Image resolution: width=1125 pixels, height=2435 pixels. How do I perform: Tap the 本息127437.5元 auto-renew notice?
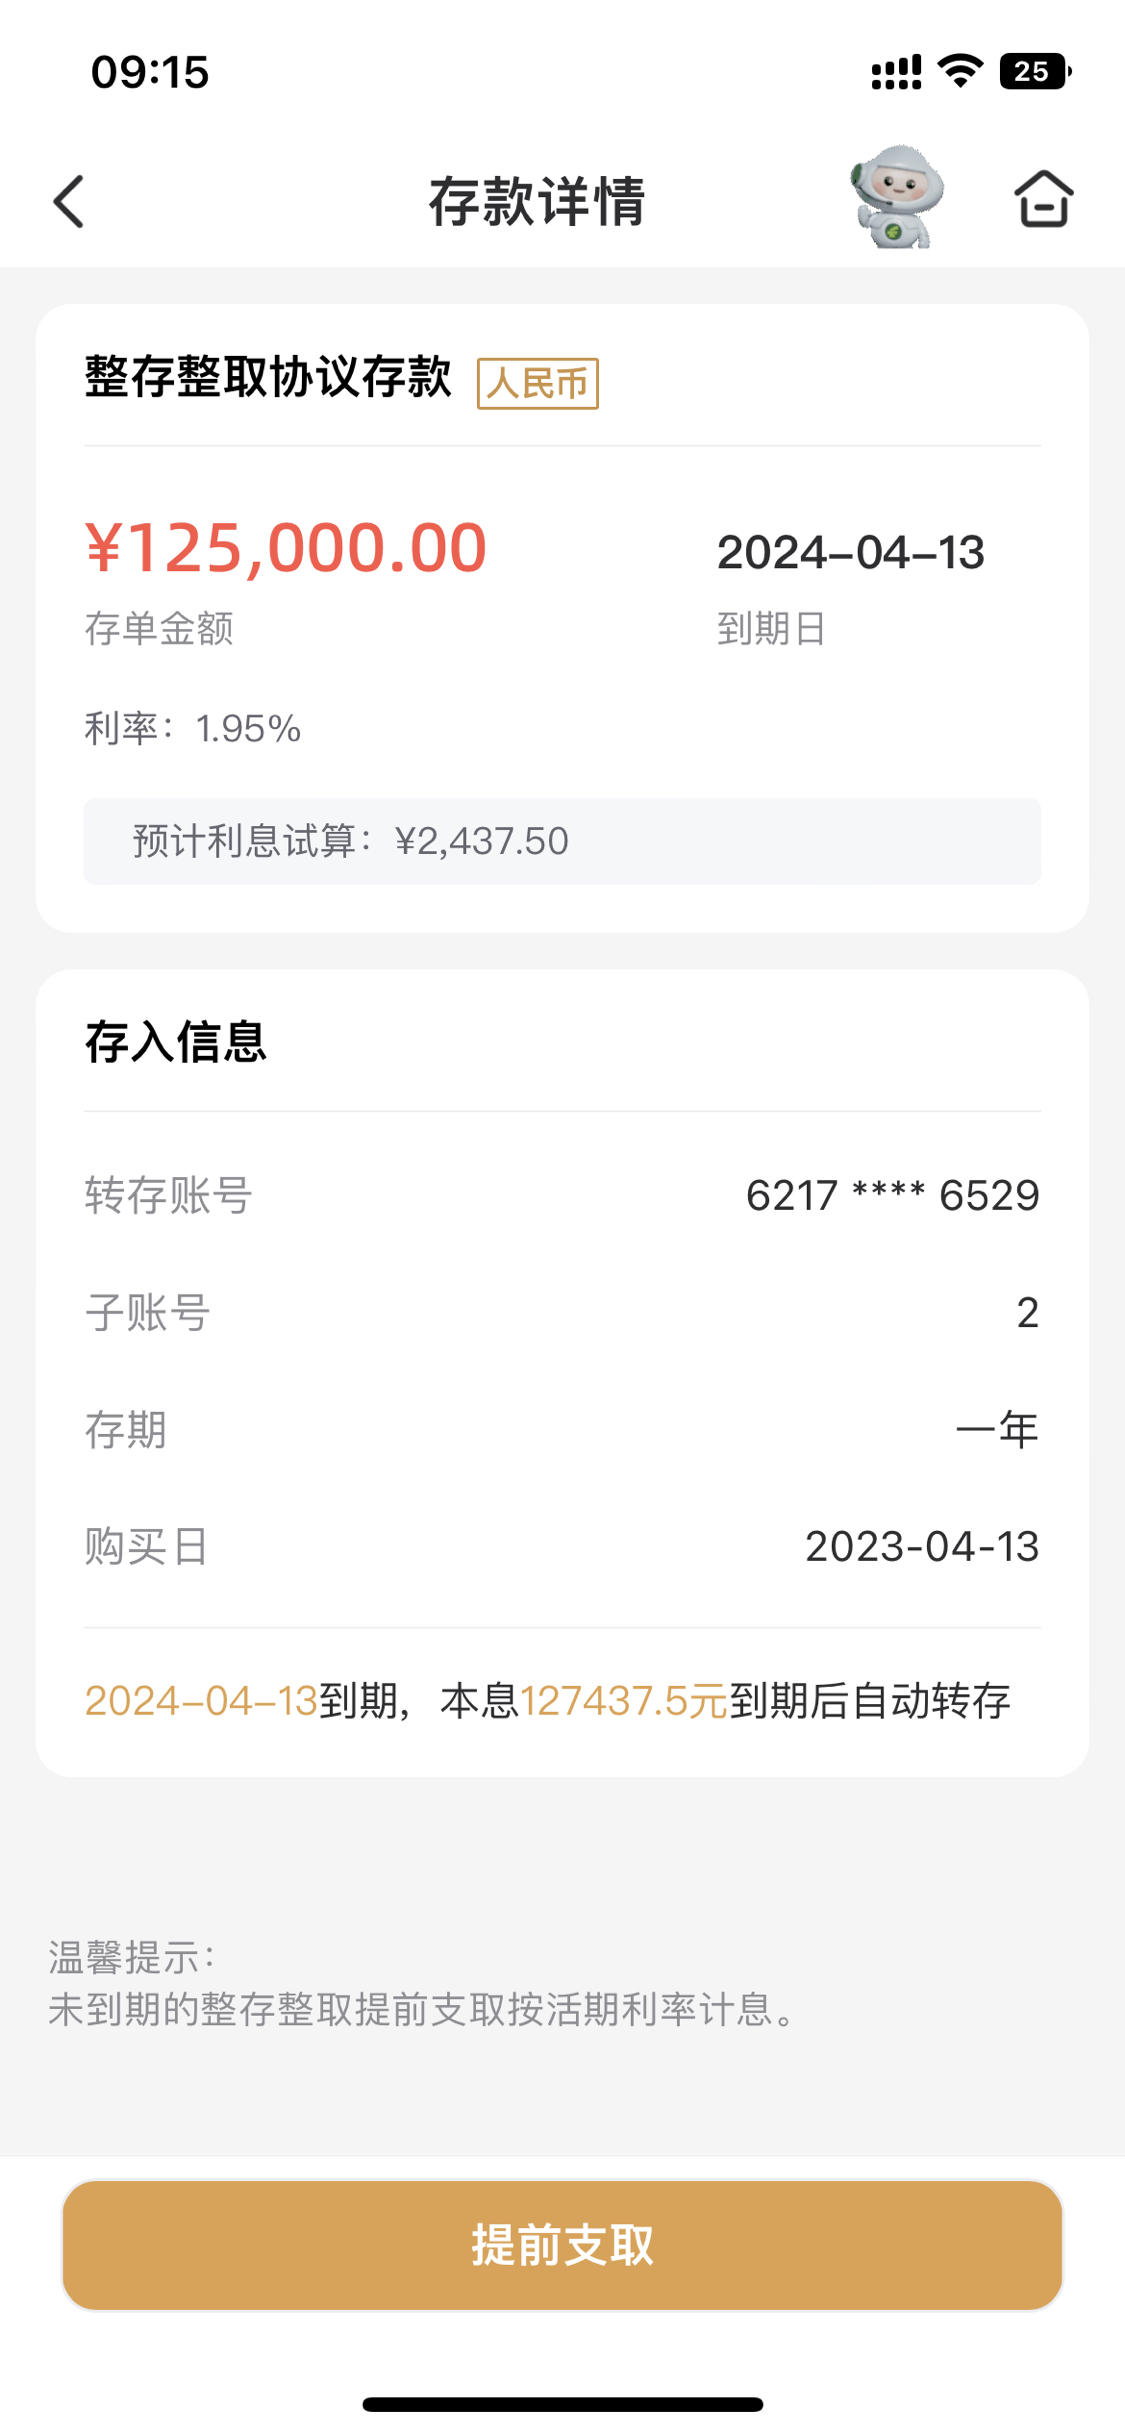pyautogui.click(x=548, y=1701)
